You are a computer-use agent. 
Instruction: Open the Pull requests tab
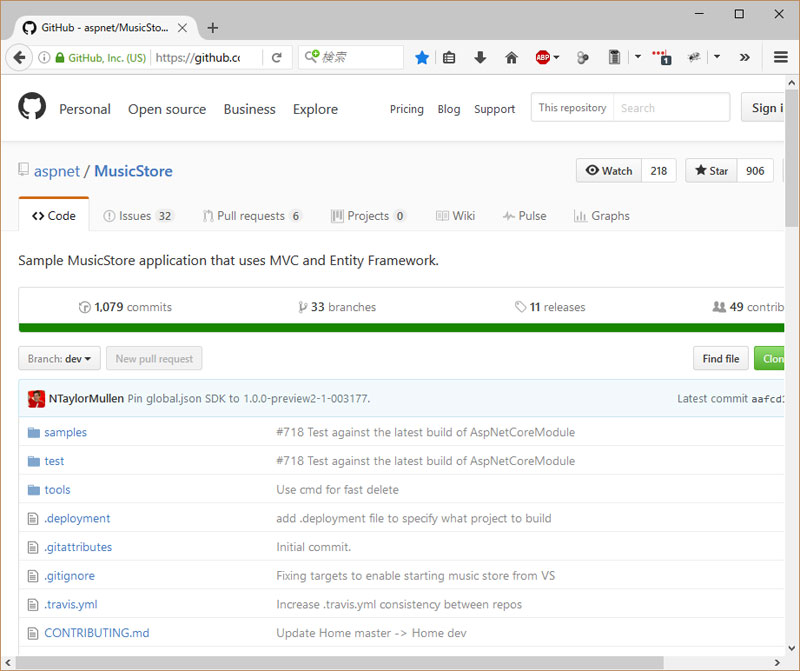pyautogui.click(x=252, y=216)
